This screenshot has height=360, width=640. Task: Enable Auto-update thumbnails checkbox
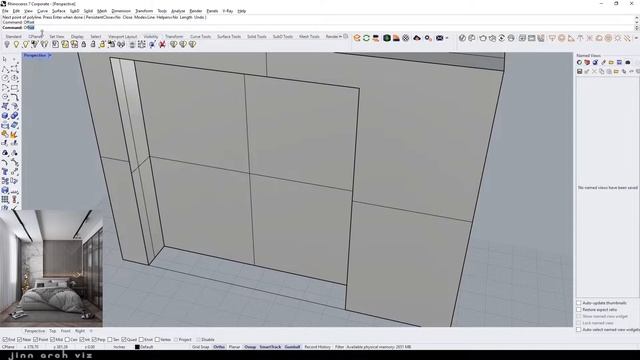[579, 303]
